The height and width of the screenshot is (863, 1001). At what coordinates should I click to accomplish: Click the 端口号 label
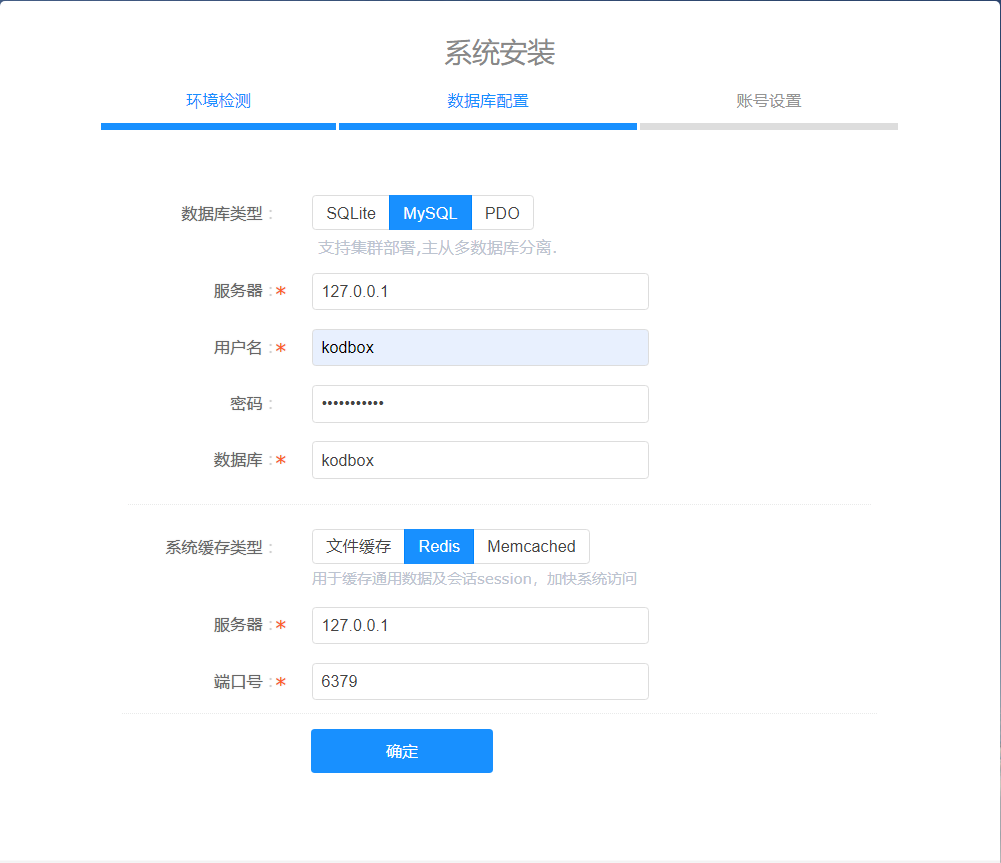point(238,682)
